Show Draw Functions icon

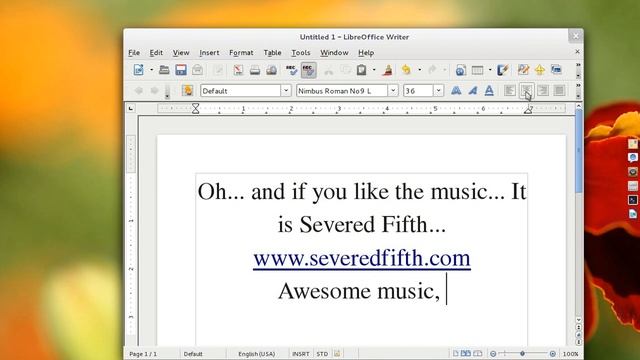click(x=503, y=70)
